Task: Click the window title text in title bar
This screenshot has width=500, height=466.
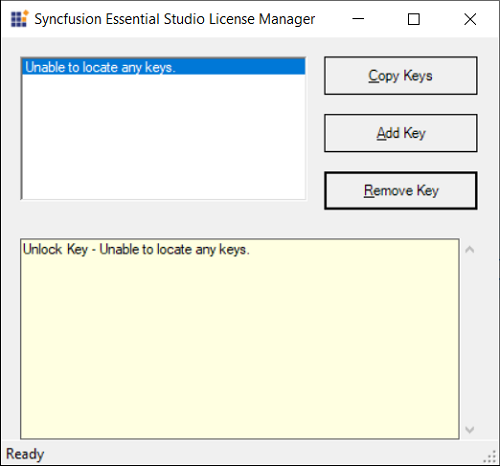Action: (175, 19)
